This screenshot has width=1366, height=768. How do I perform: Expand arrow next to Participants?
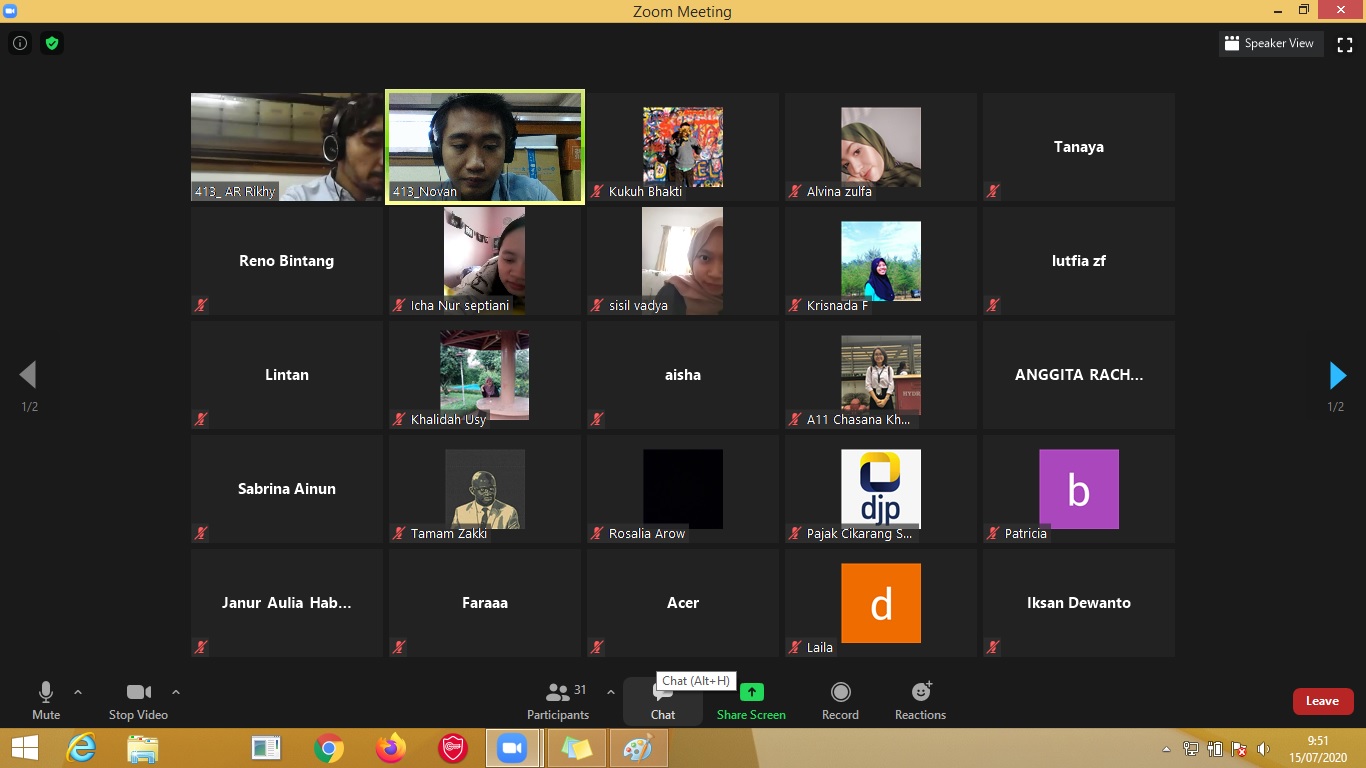(611, 692)
